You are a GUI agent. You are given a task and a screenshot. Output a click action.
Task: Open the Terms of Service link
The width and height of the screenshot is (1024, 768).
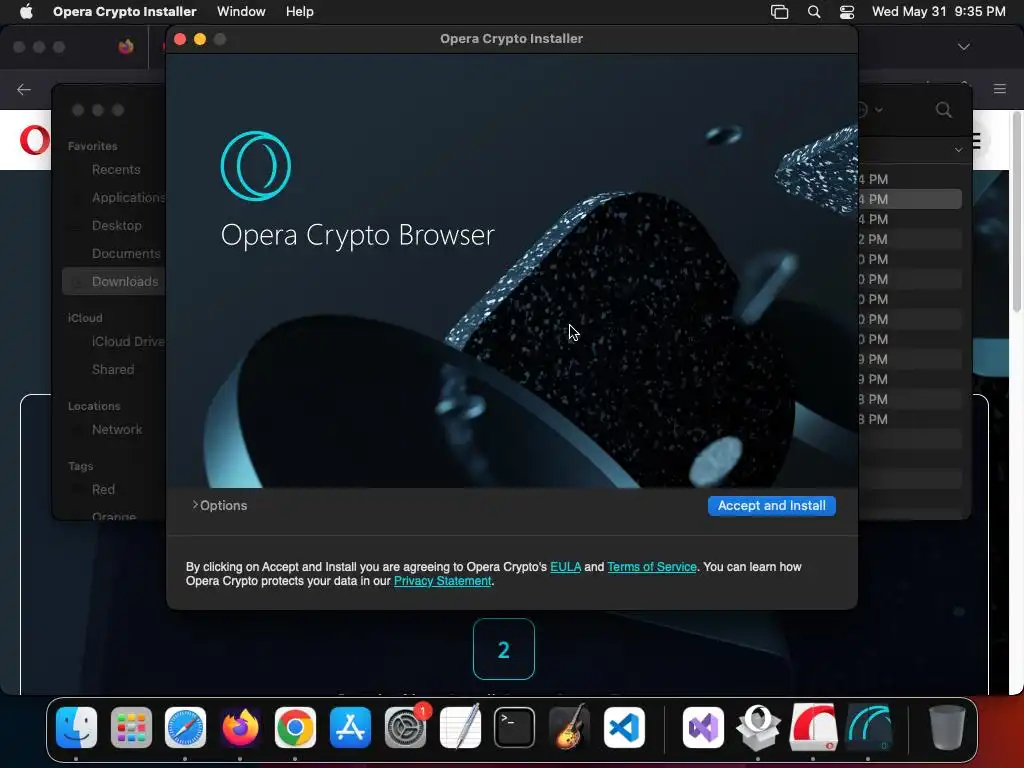652,567
